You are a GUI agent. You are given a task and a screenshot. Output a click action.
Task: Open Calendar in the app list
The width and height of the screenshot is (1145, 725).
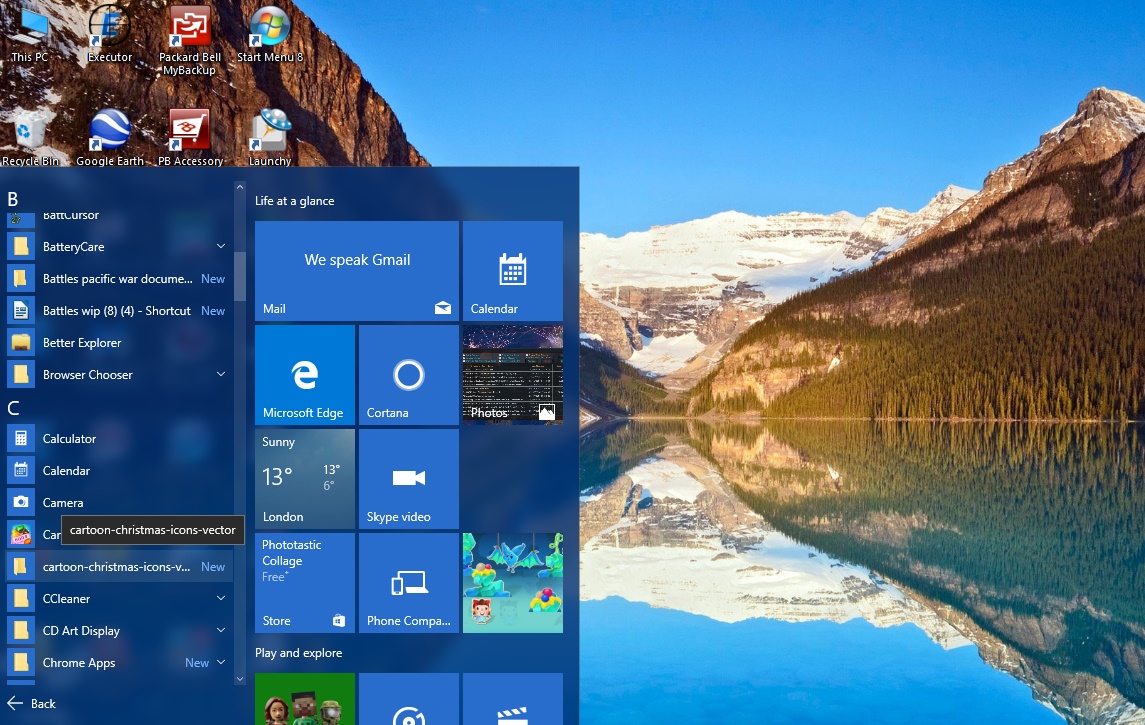120,471
